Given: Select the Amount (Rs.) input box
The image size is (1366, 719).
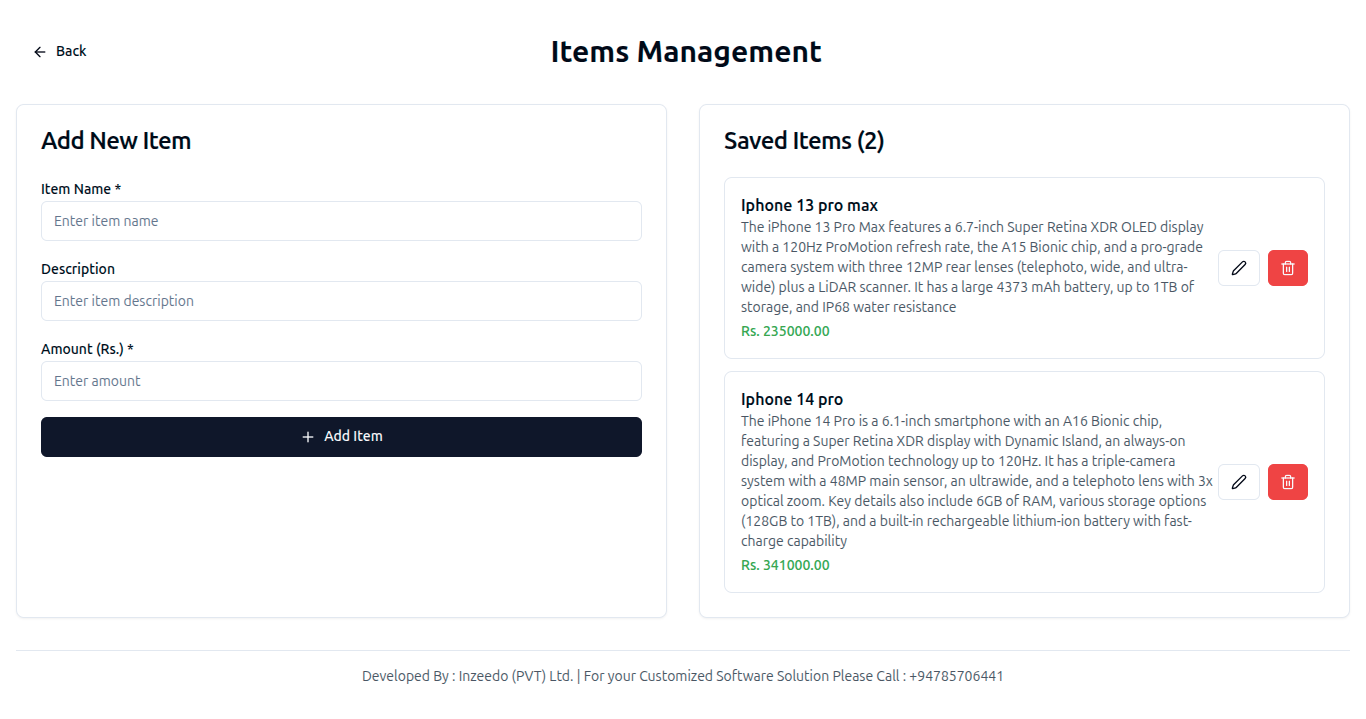Looking at the screenshot, I should (341, 381).
